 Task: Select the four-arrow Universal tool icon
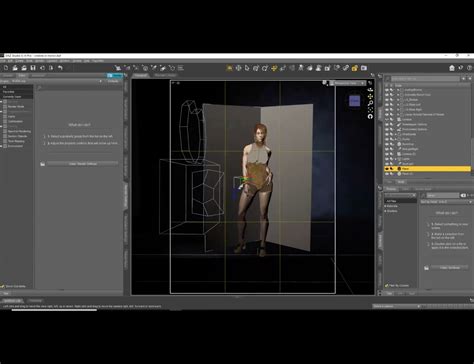point(238,68)
